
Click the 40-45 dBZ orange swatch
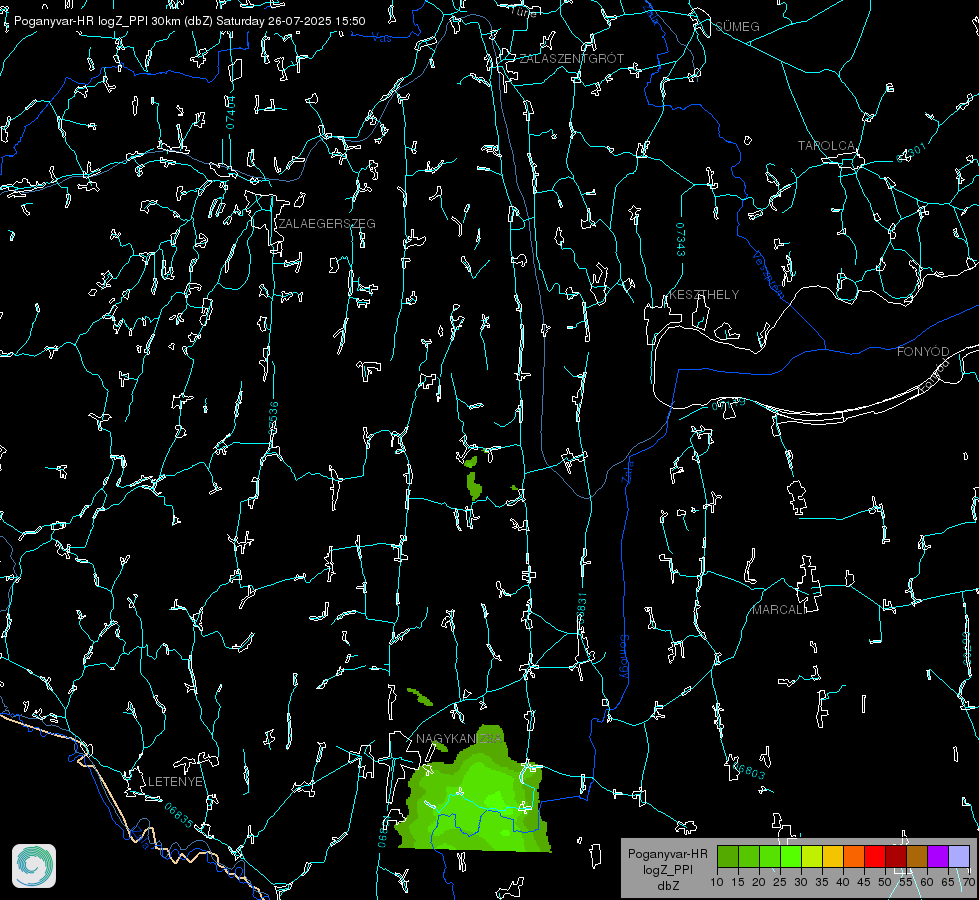pos(854,856)
